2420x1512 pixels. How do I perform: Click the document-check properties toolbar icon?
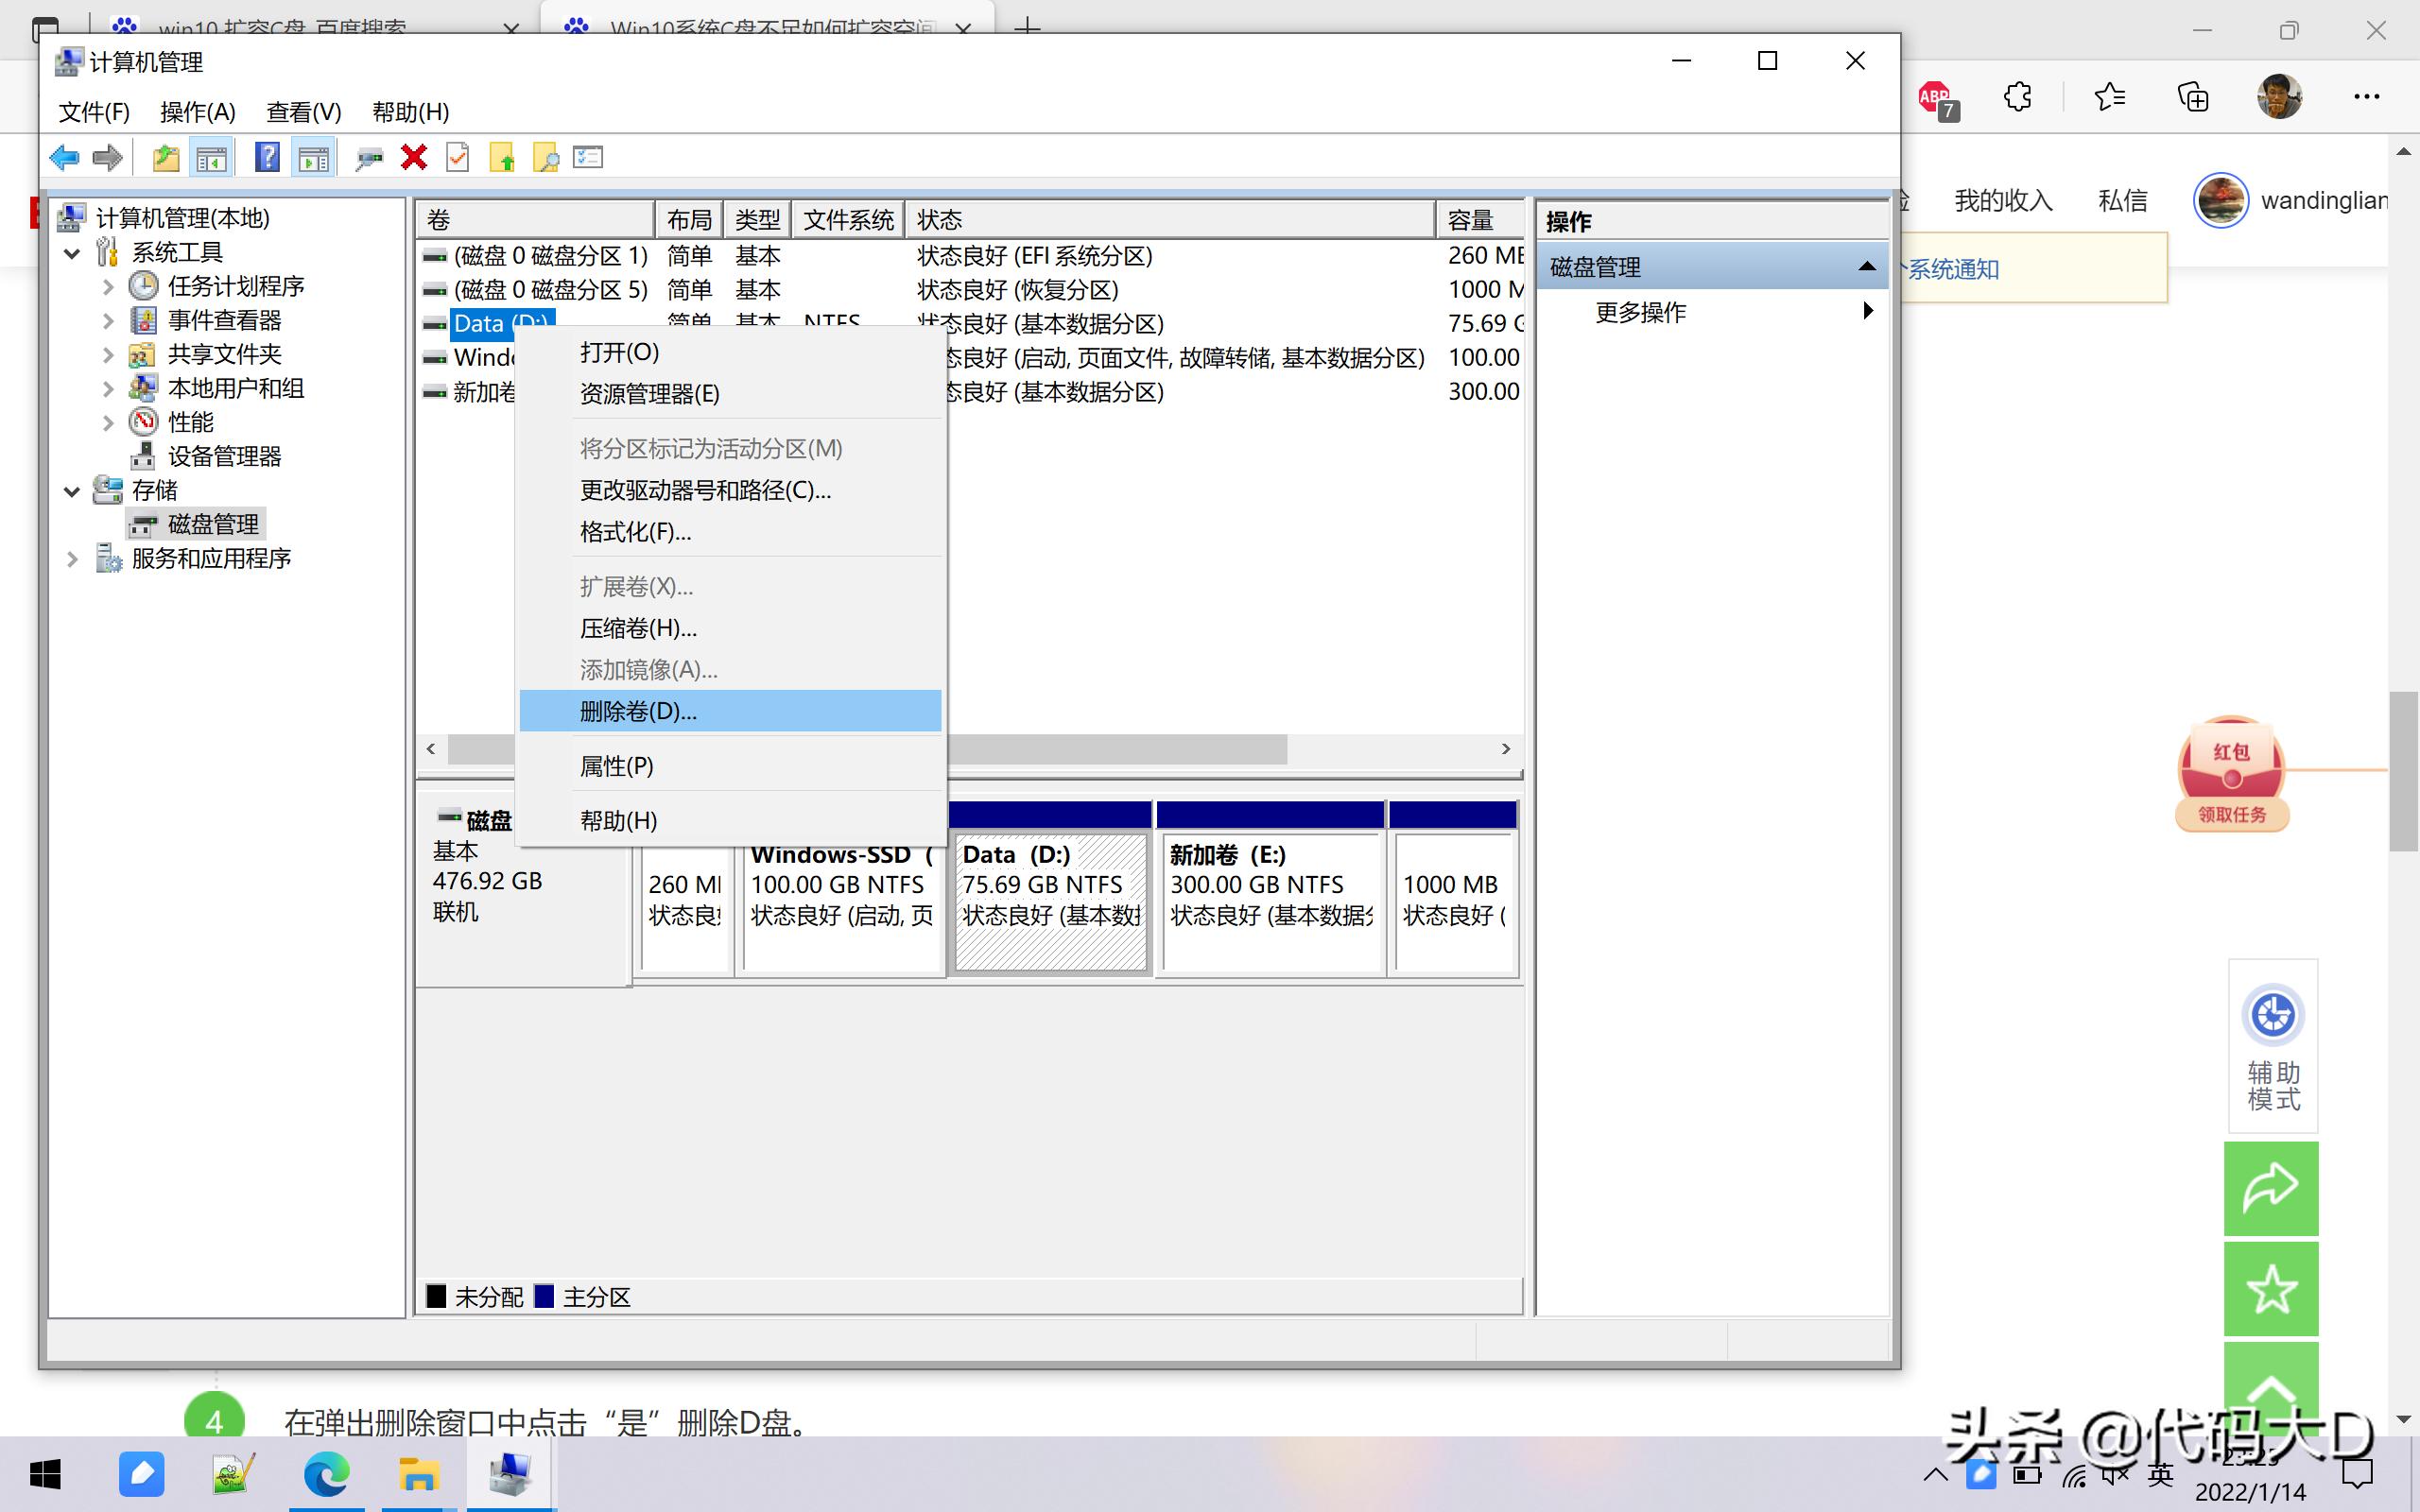click(457, 157)
